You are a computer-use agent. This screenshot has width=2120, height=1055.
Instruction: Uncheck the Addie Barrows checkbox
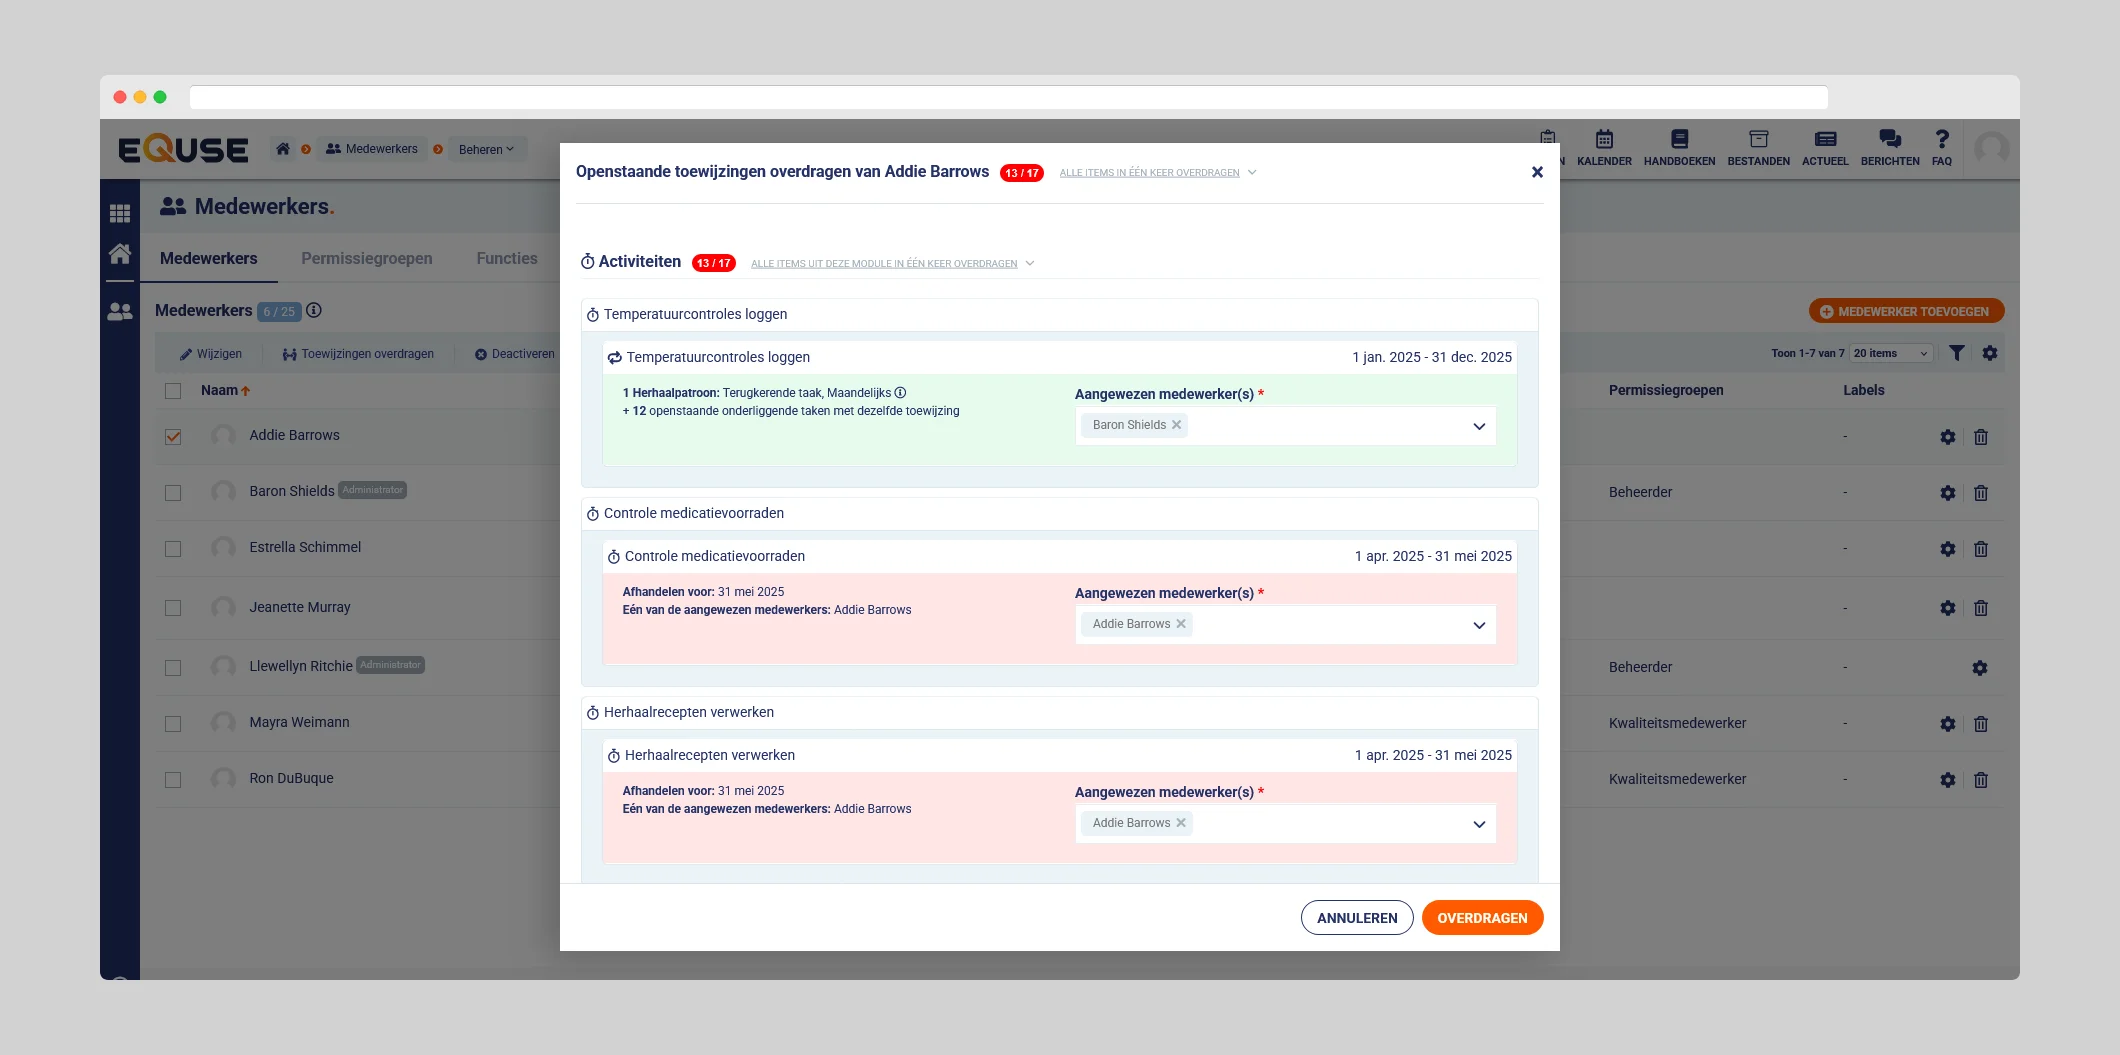click(173, 437)
